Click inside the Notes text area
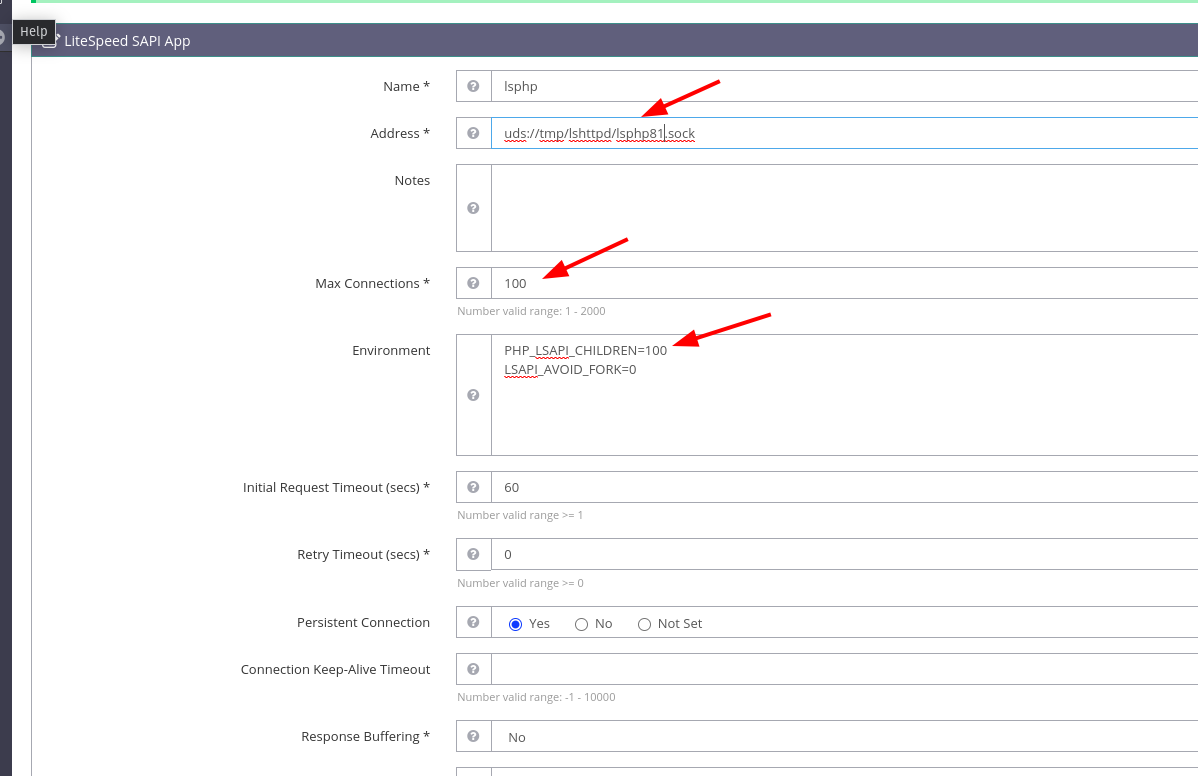Viewport: 1198px width, 776px height. [x=844, y=208]
